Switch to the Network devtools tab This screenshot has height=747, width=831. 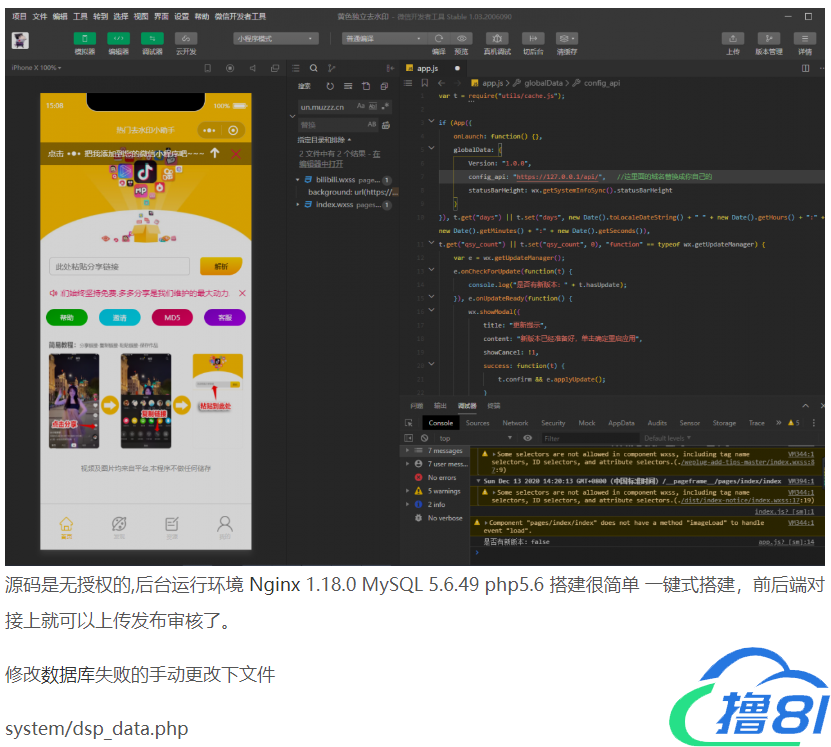515,423
